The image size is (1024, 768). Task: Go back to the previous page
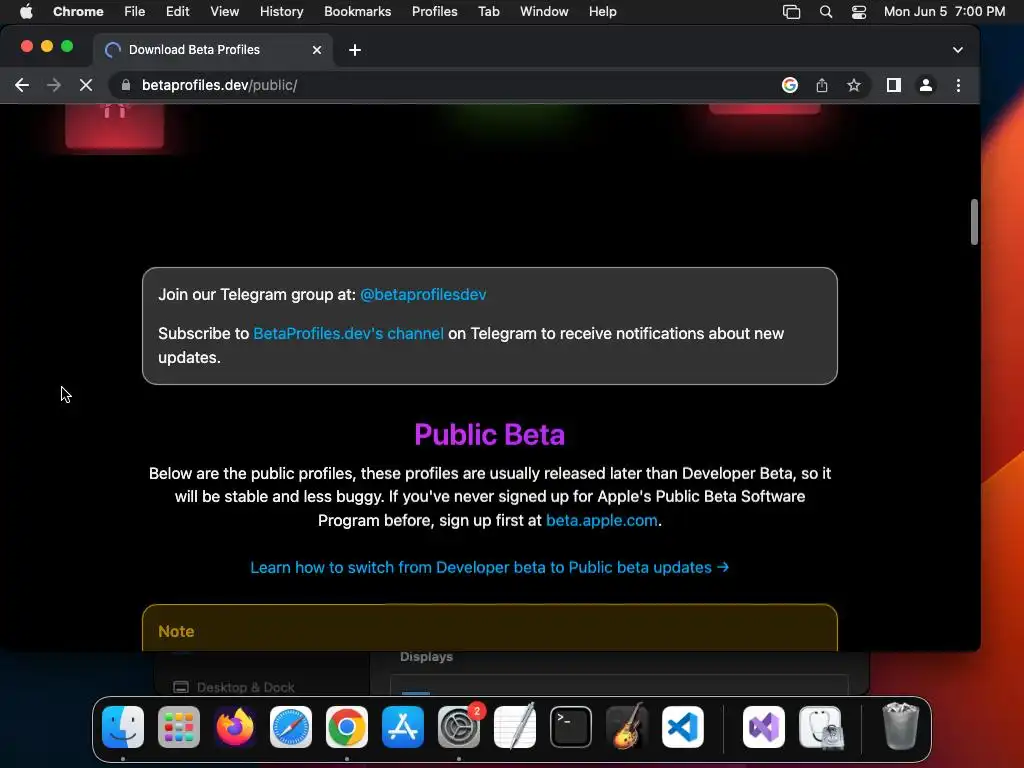[22, 85]
